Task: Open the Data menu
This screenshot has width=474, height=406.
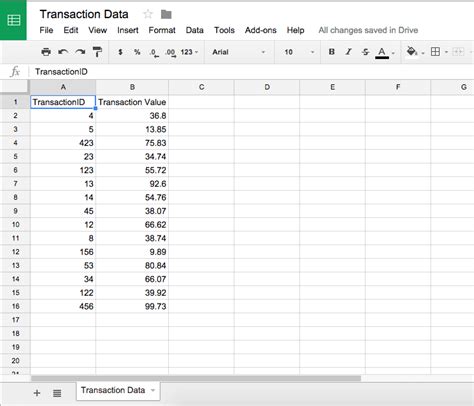Action: pos(195,30)
